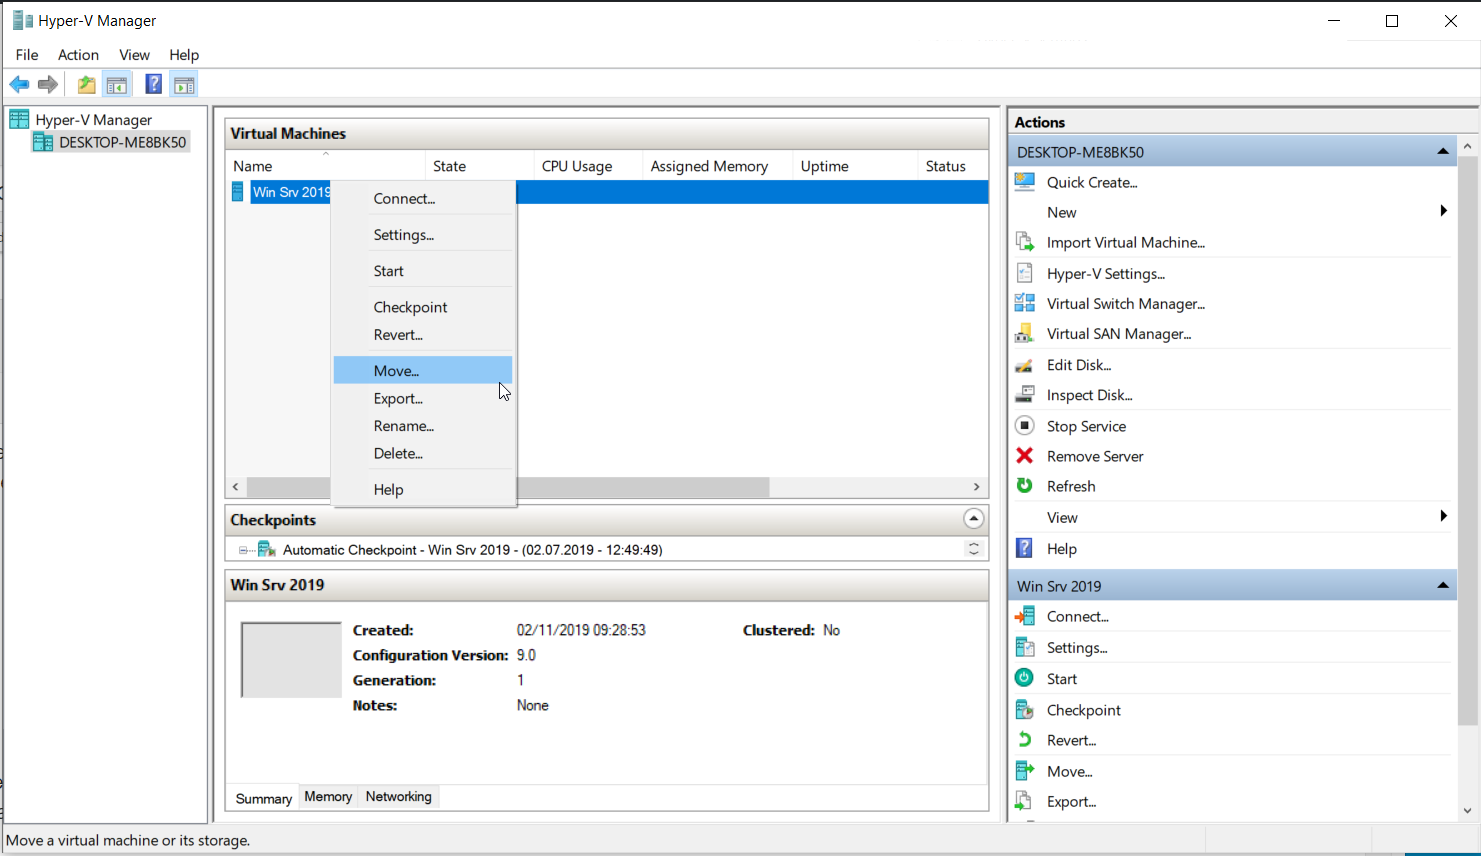Switch to the Memory tab
This screenshot has height=856, width=1481.
[328, 797]
